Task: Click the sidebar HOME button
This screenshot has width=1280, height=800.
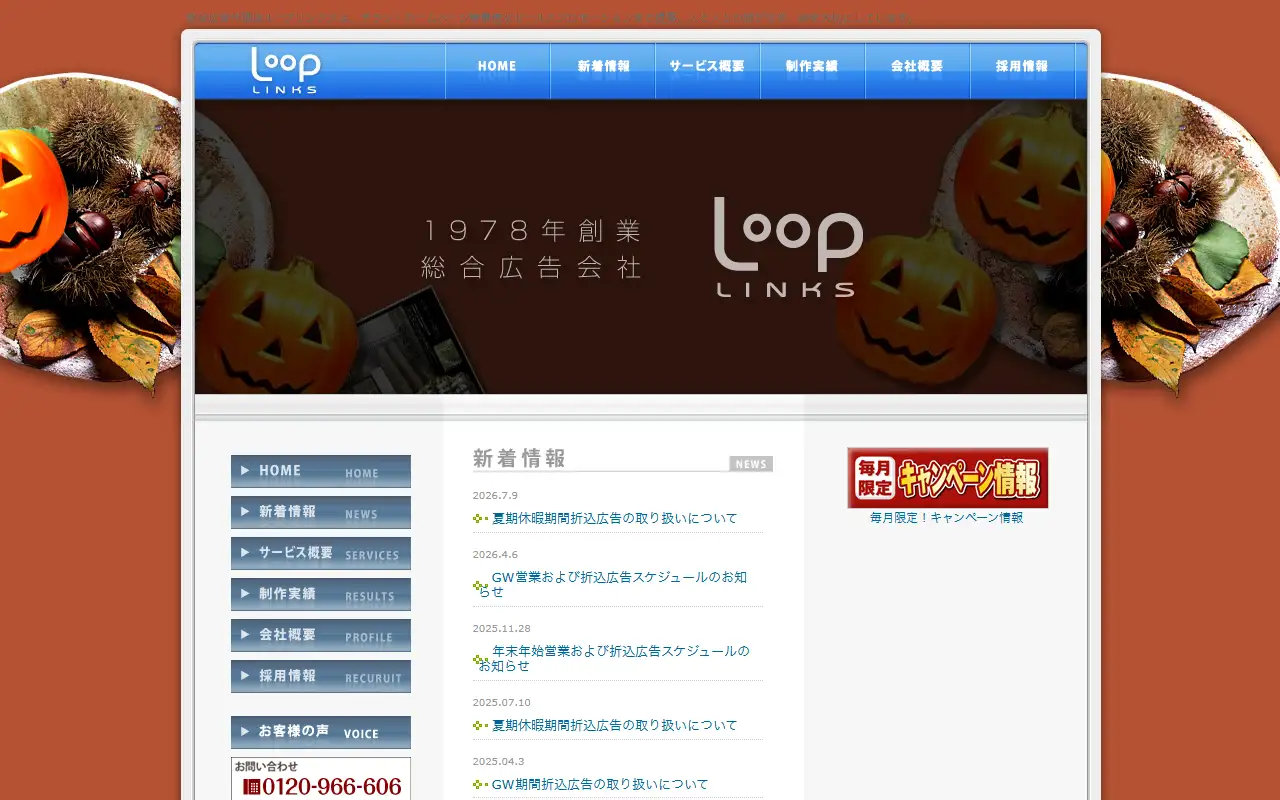Action: pyautogui.click(x=321, y=471)
